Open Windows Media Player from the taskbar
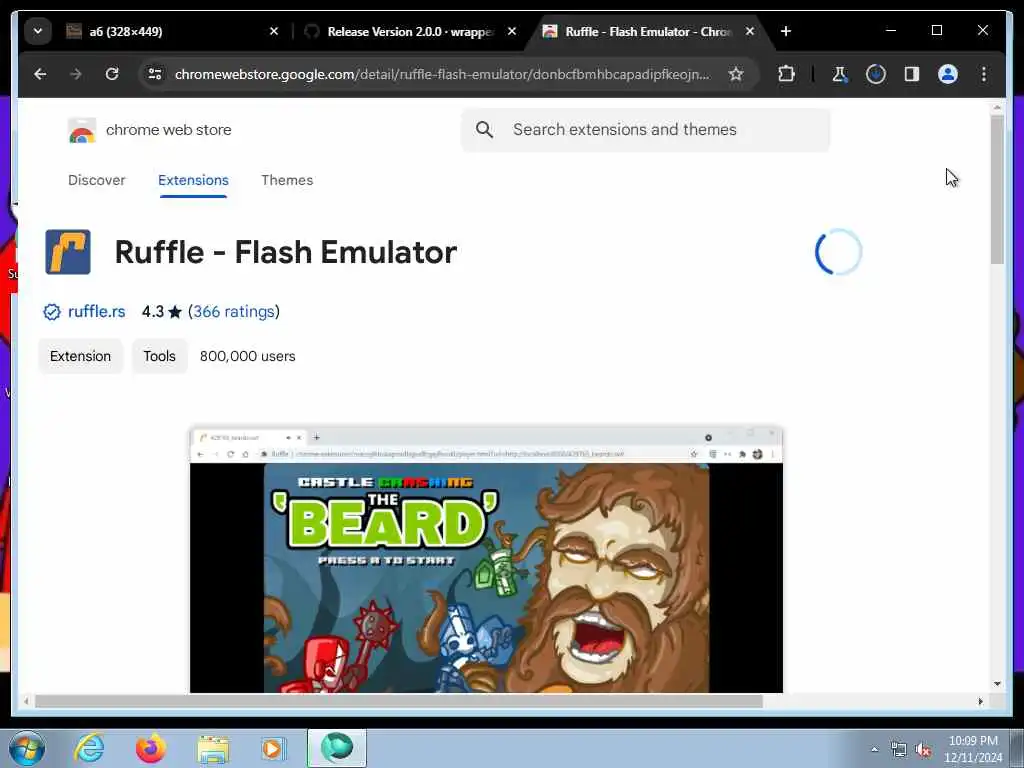This screenshot has width=1024, height=768. pos(274,748)
